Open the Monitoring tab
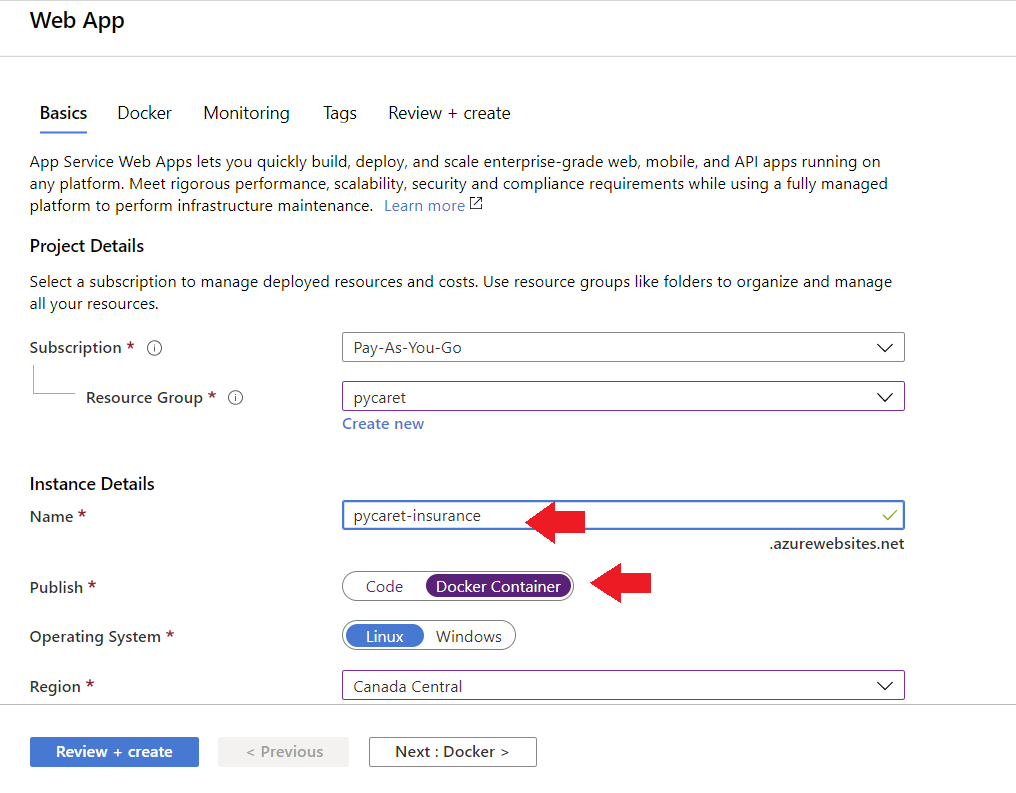Image resolution: width=1016 pixels, height=793 pixels. tap(246, 113)
